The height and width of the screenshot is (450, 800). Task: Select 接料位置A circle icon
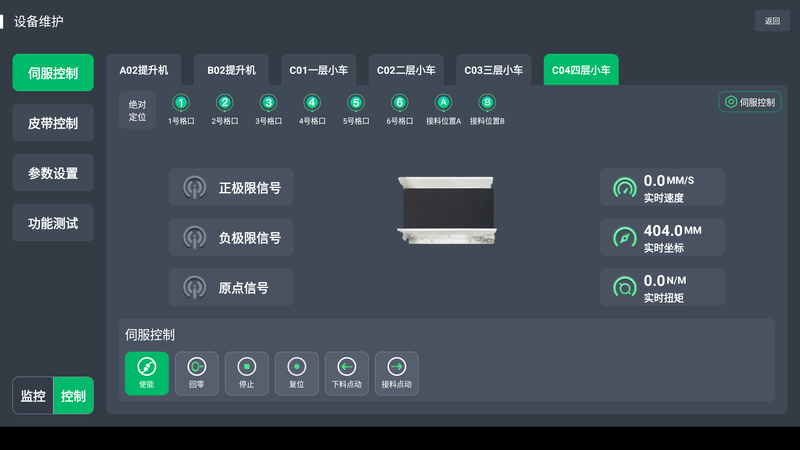point(443,103)
